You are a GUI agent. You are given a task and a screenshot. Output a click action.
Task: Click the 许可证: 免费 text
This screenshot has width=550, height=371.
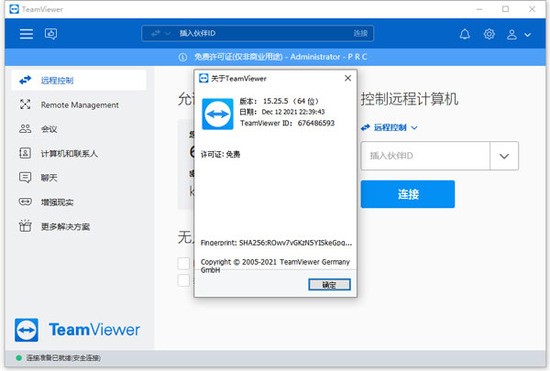click(220, 154)
